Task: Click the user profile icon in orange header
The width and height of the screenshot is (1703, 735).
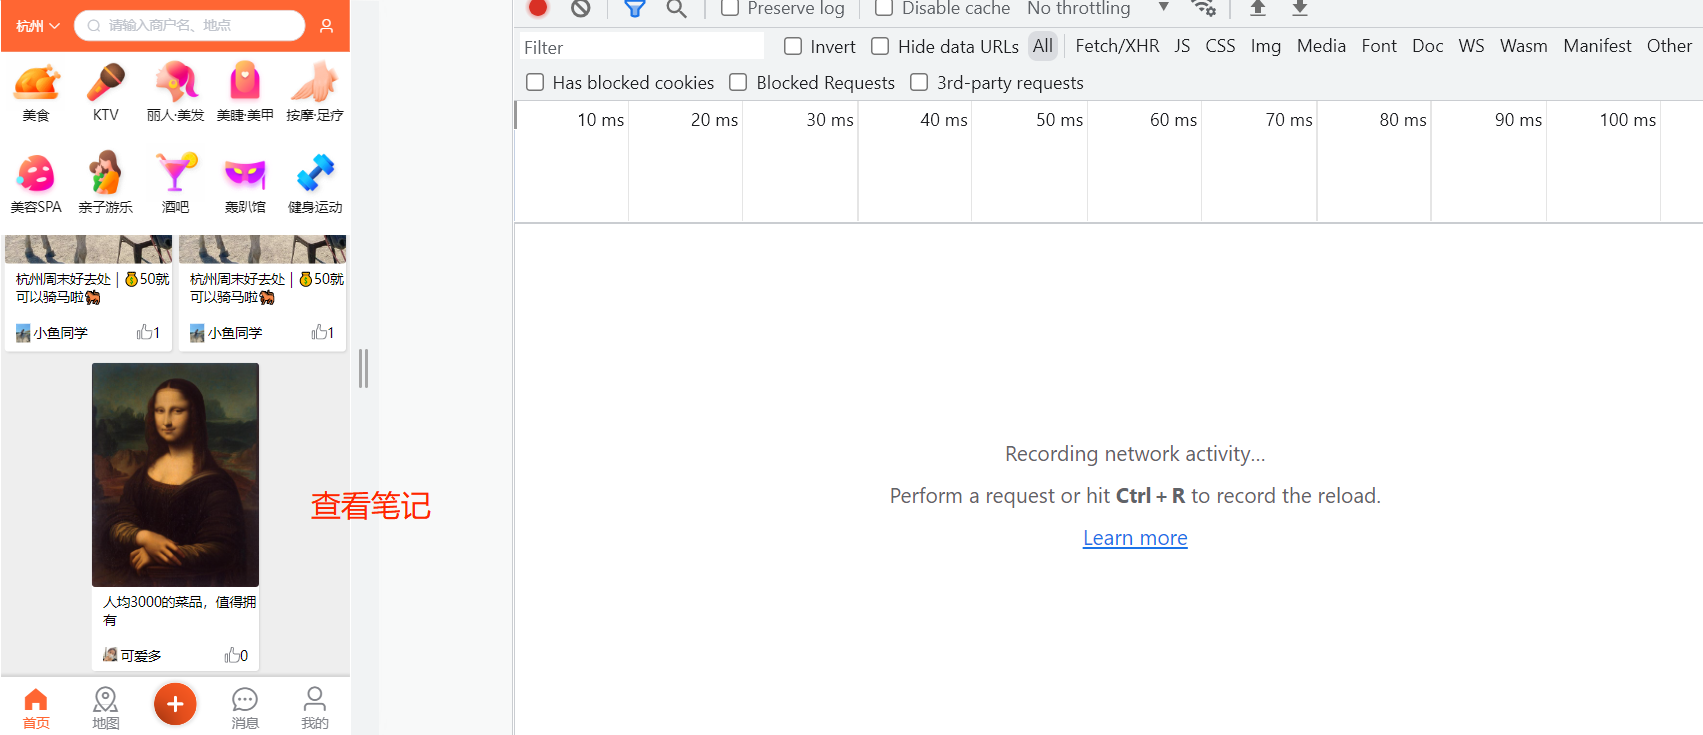Action: point(326,26)
